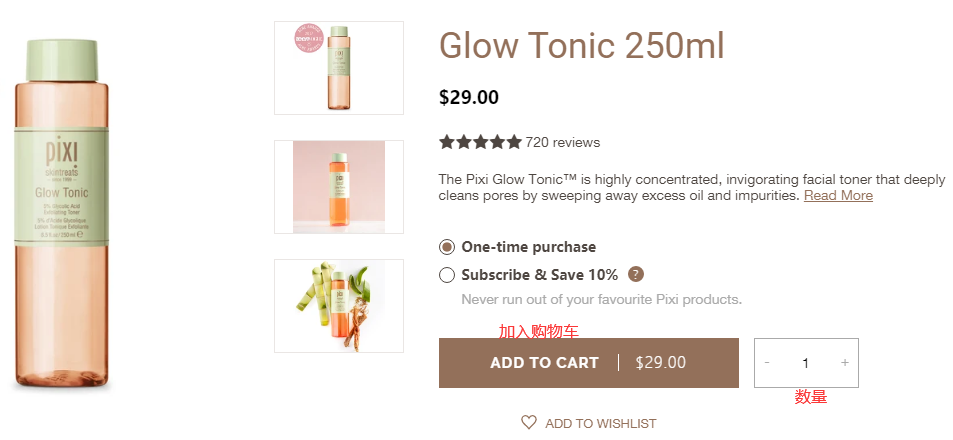Click the $29.00 price below the title
The image size is (953, 440).
(x=469, y=97)
